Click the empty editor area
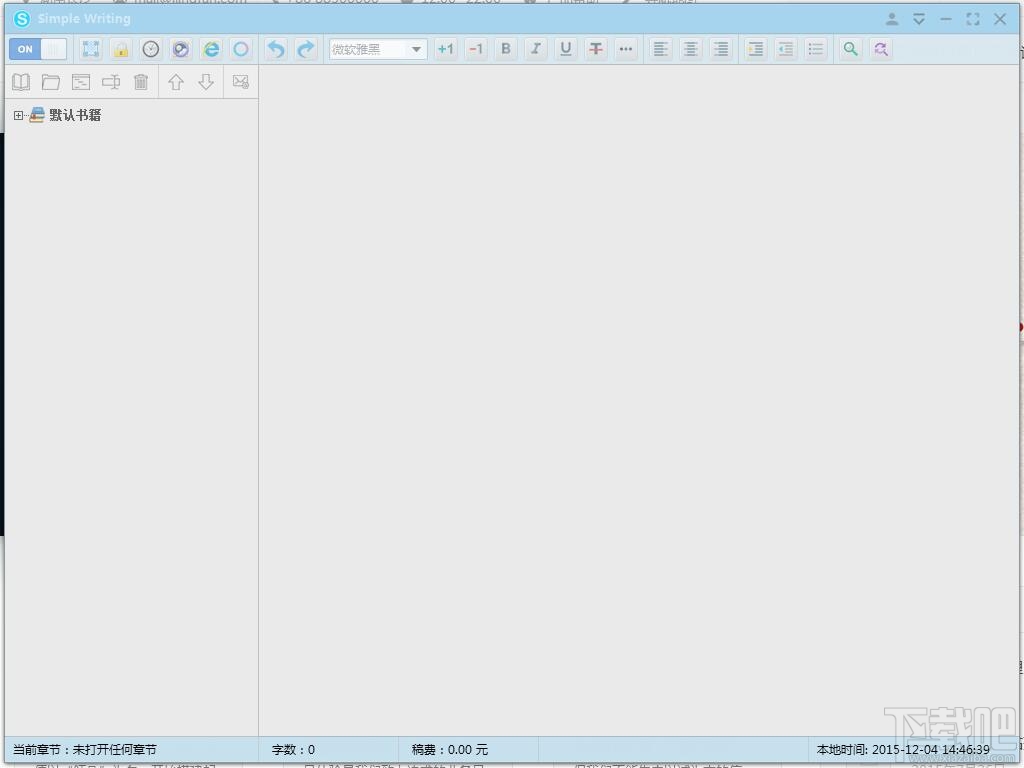 point(639,400)
